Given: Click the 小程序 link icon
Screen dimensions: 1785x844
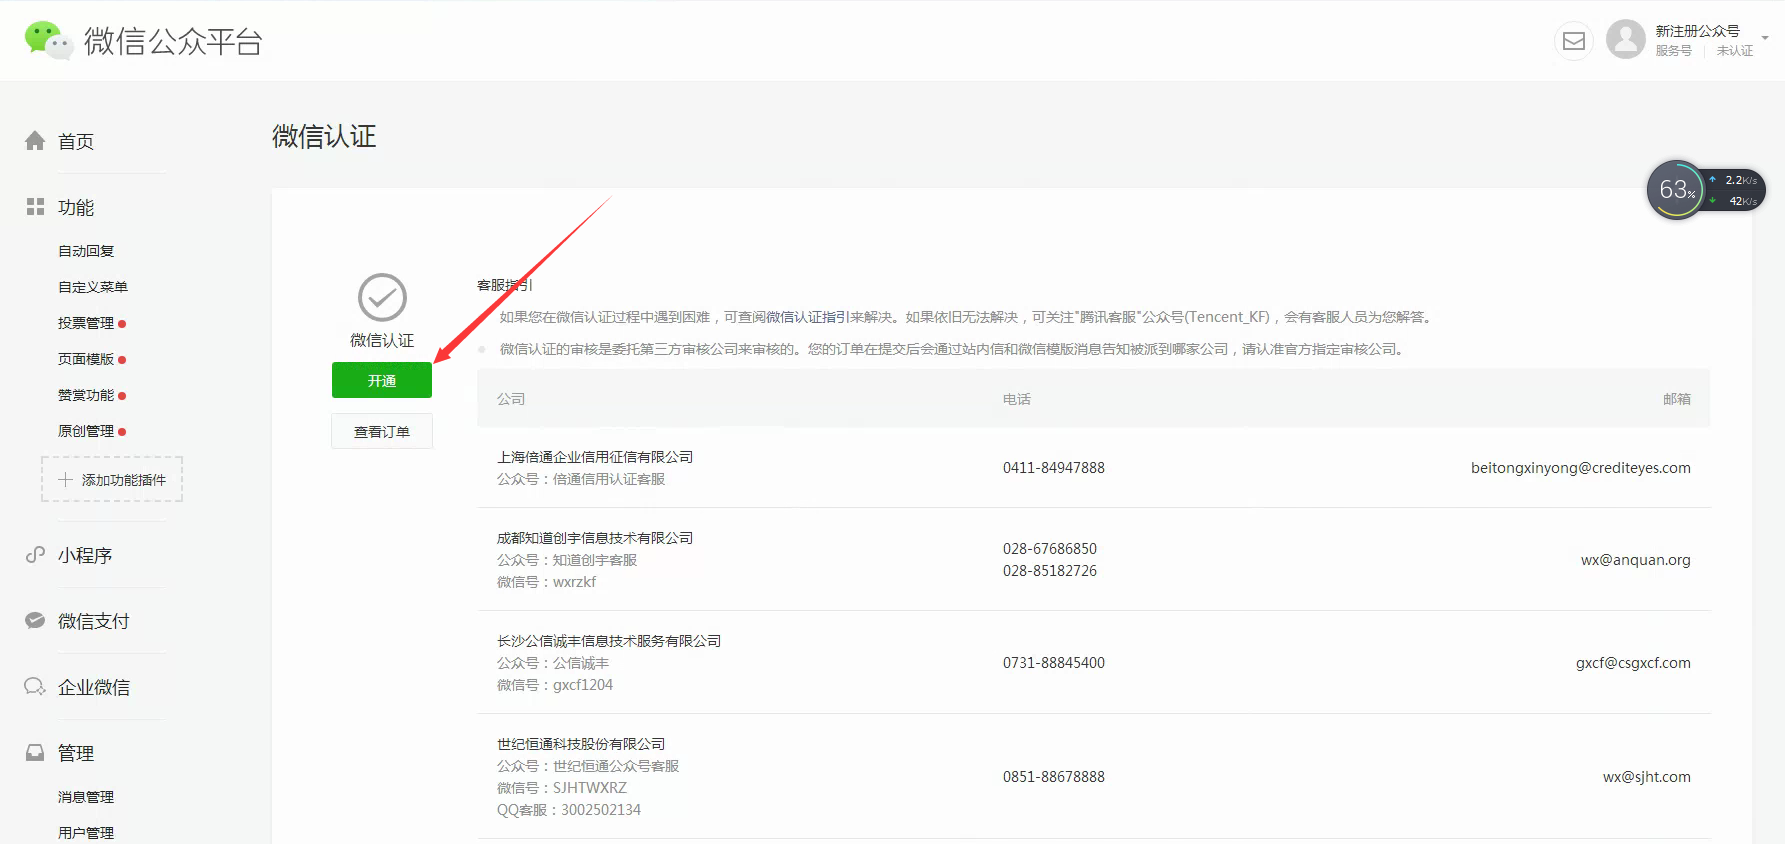Looking at the screenshot, I should tap(35, 554).
